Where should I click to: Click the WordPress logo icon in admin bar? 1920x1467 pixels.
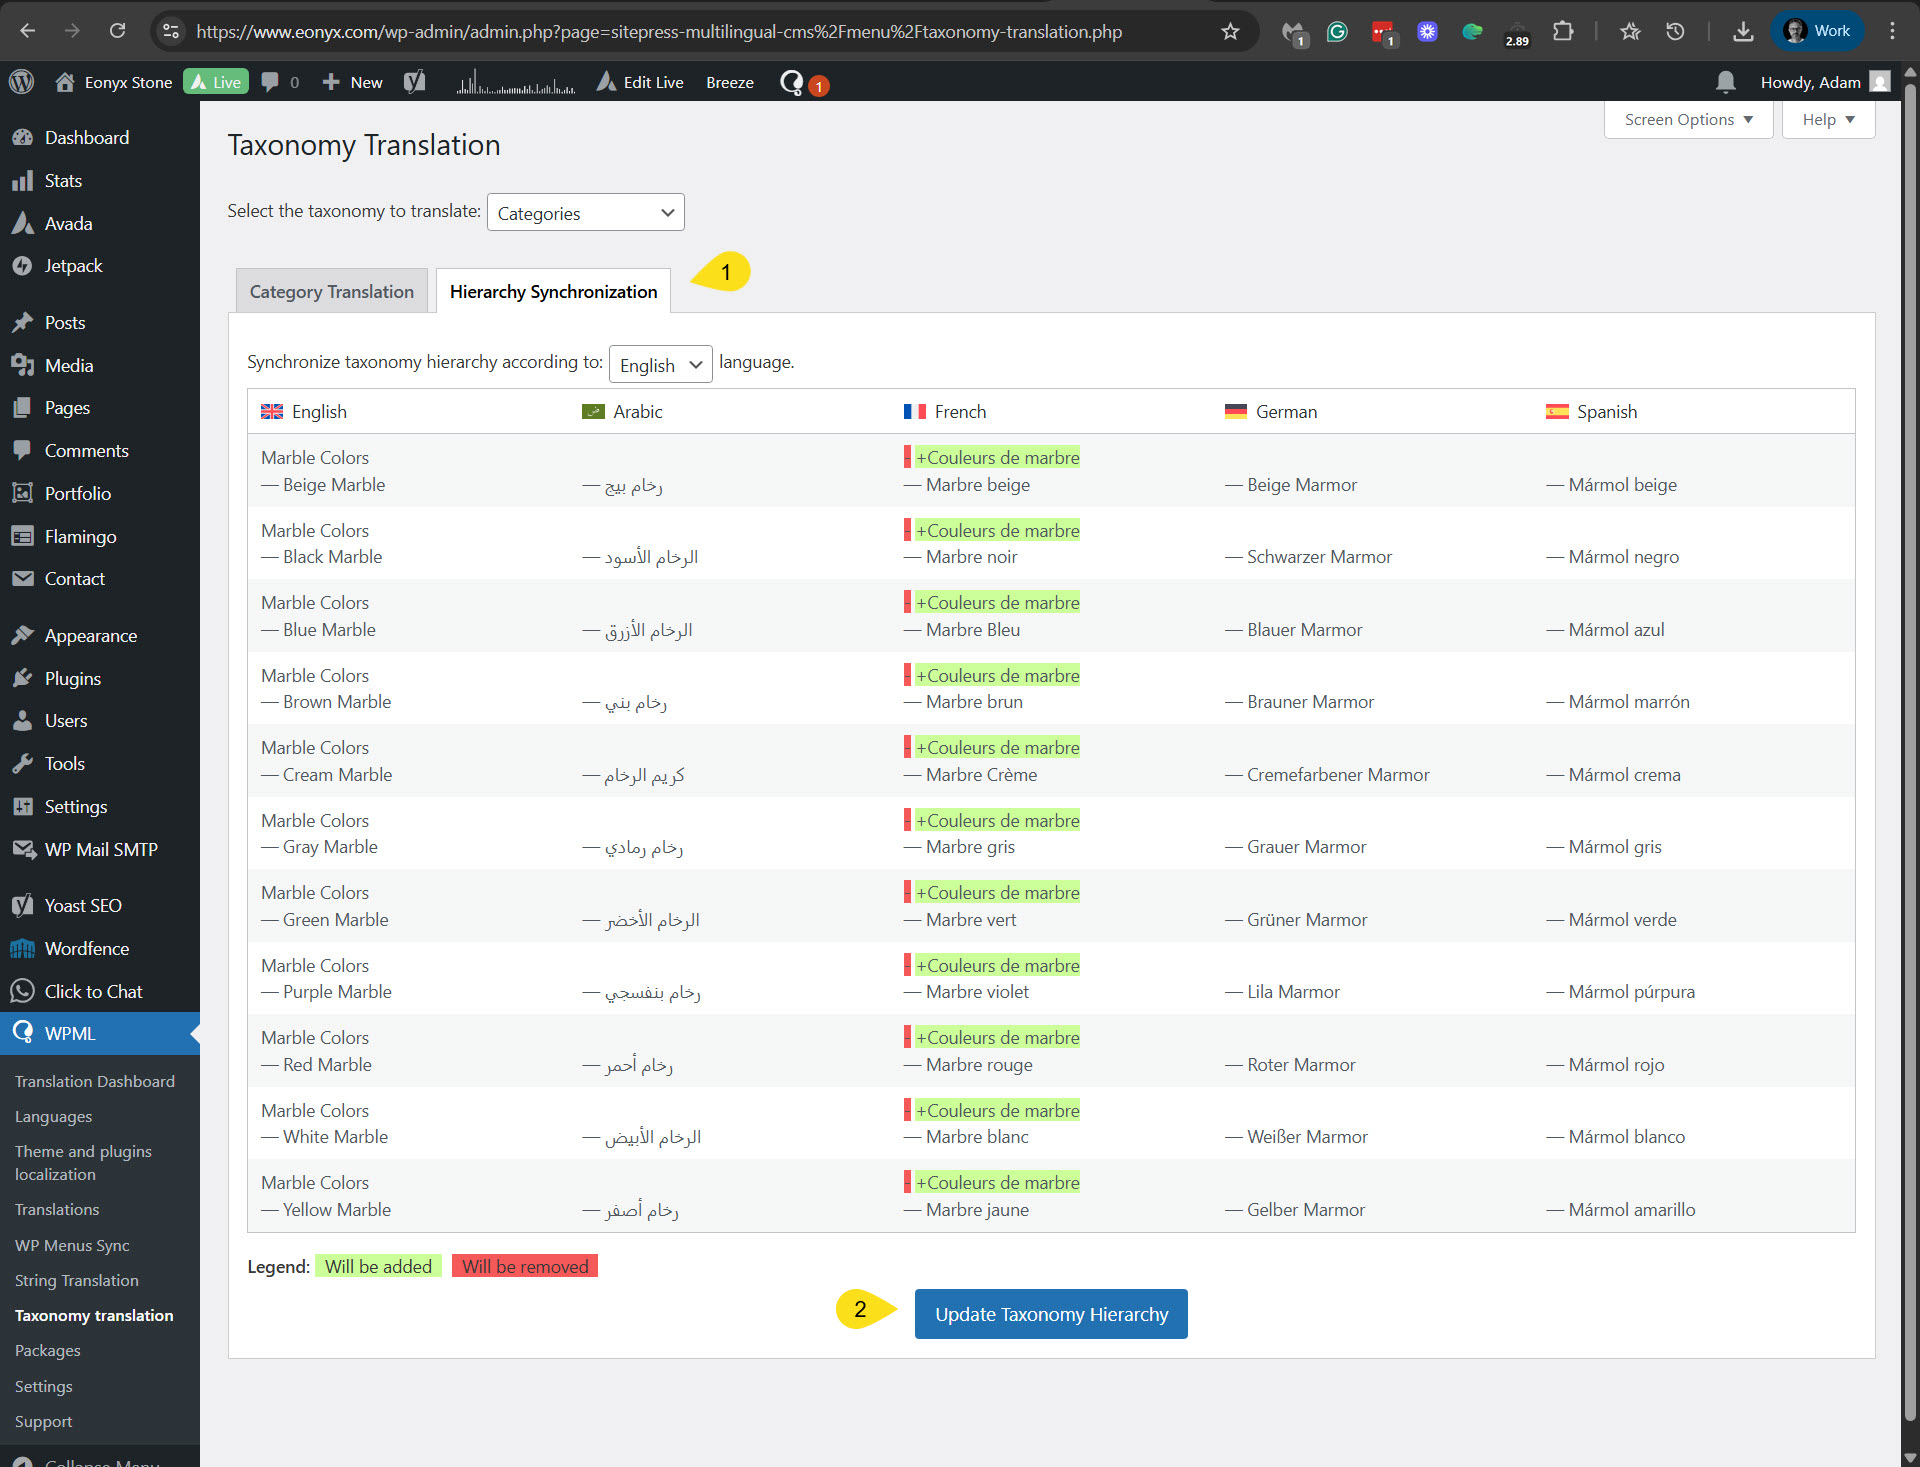(x=21, y=82)
